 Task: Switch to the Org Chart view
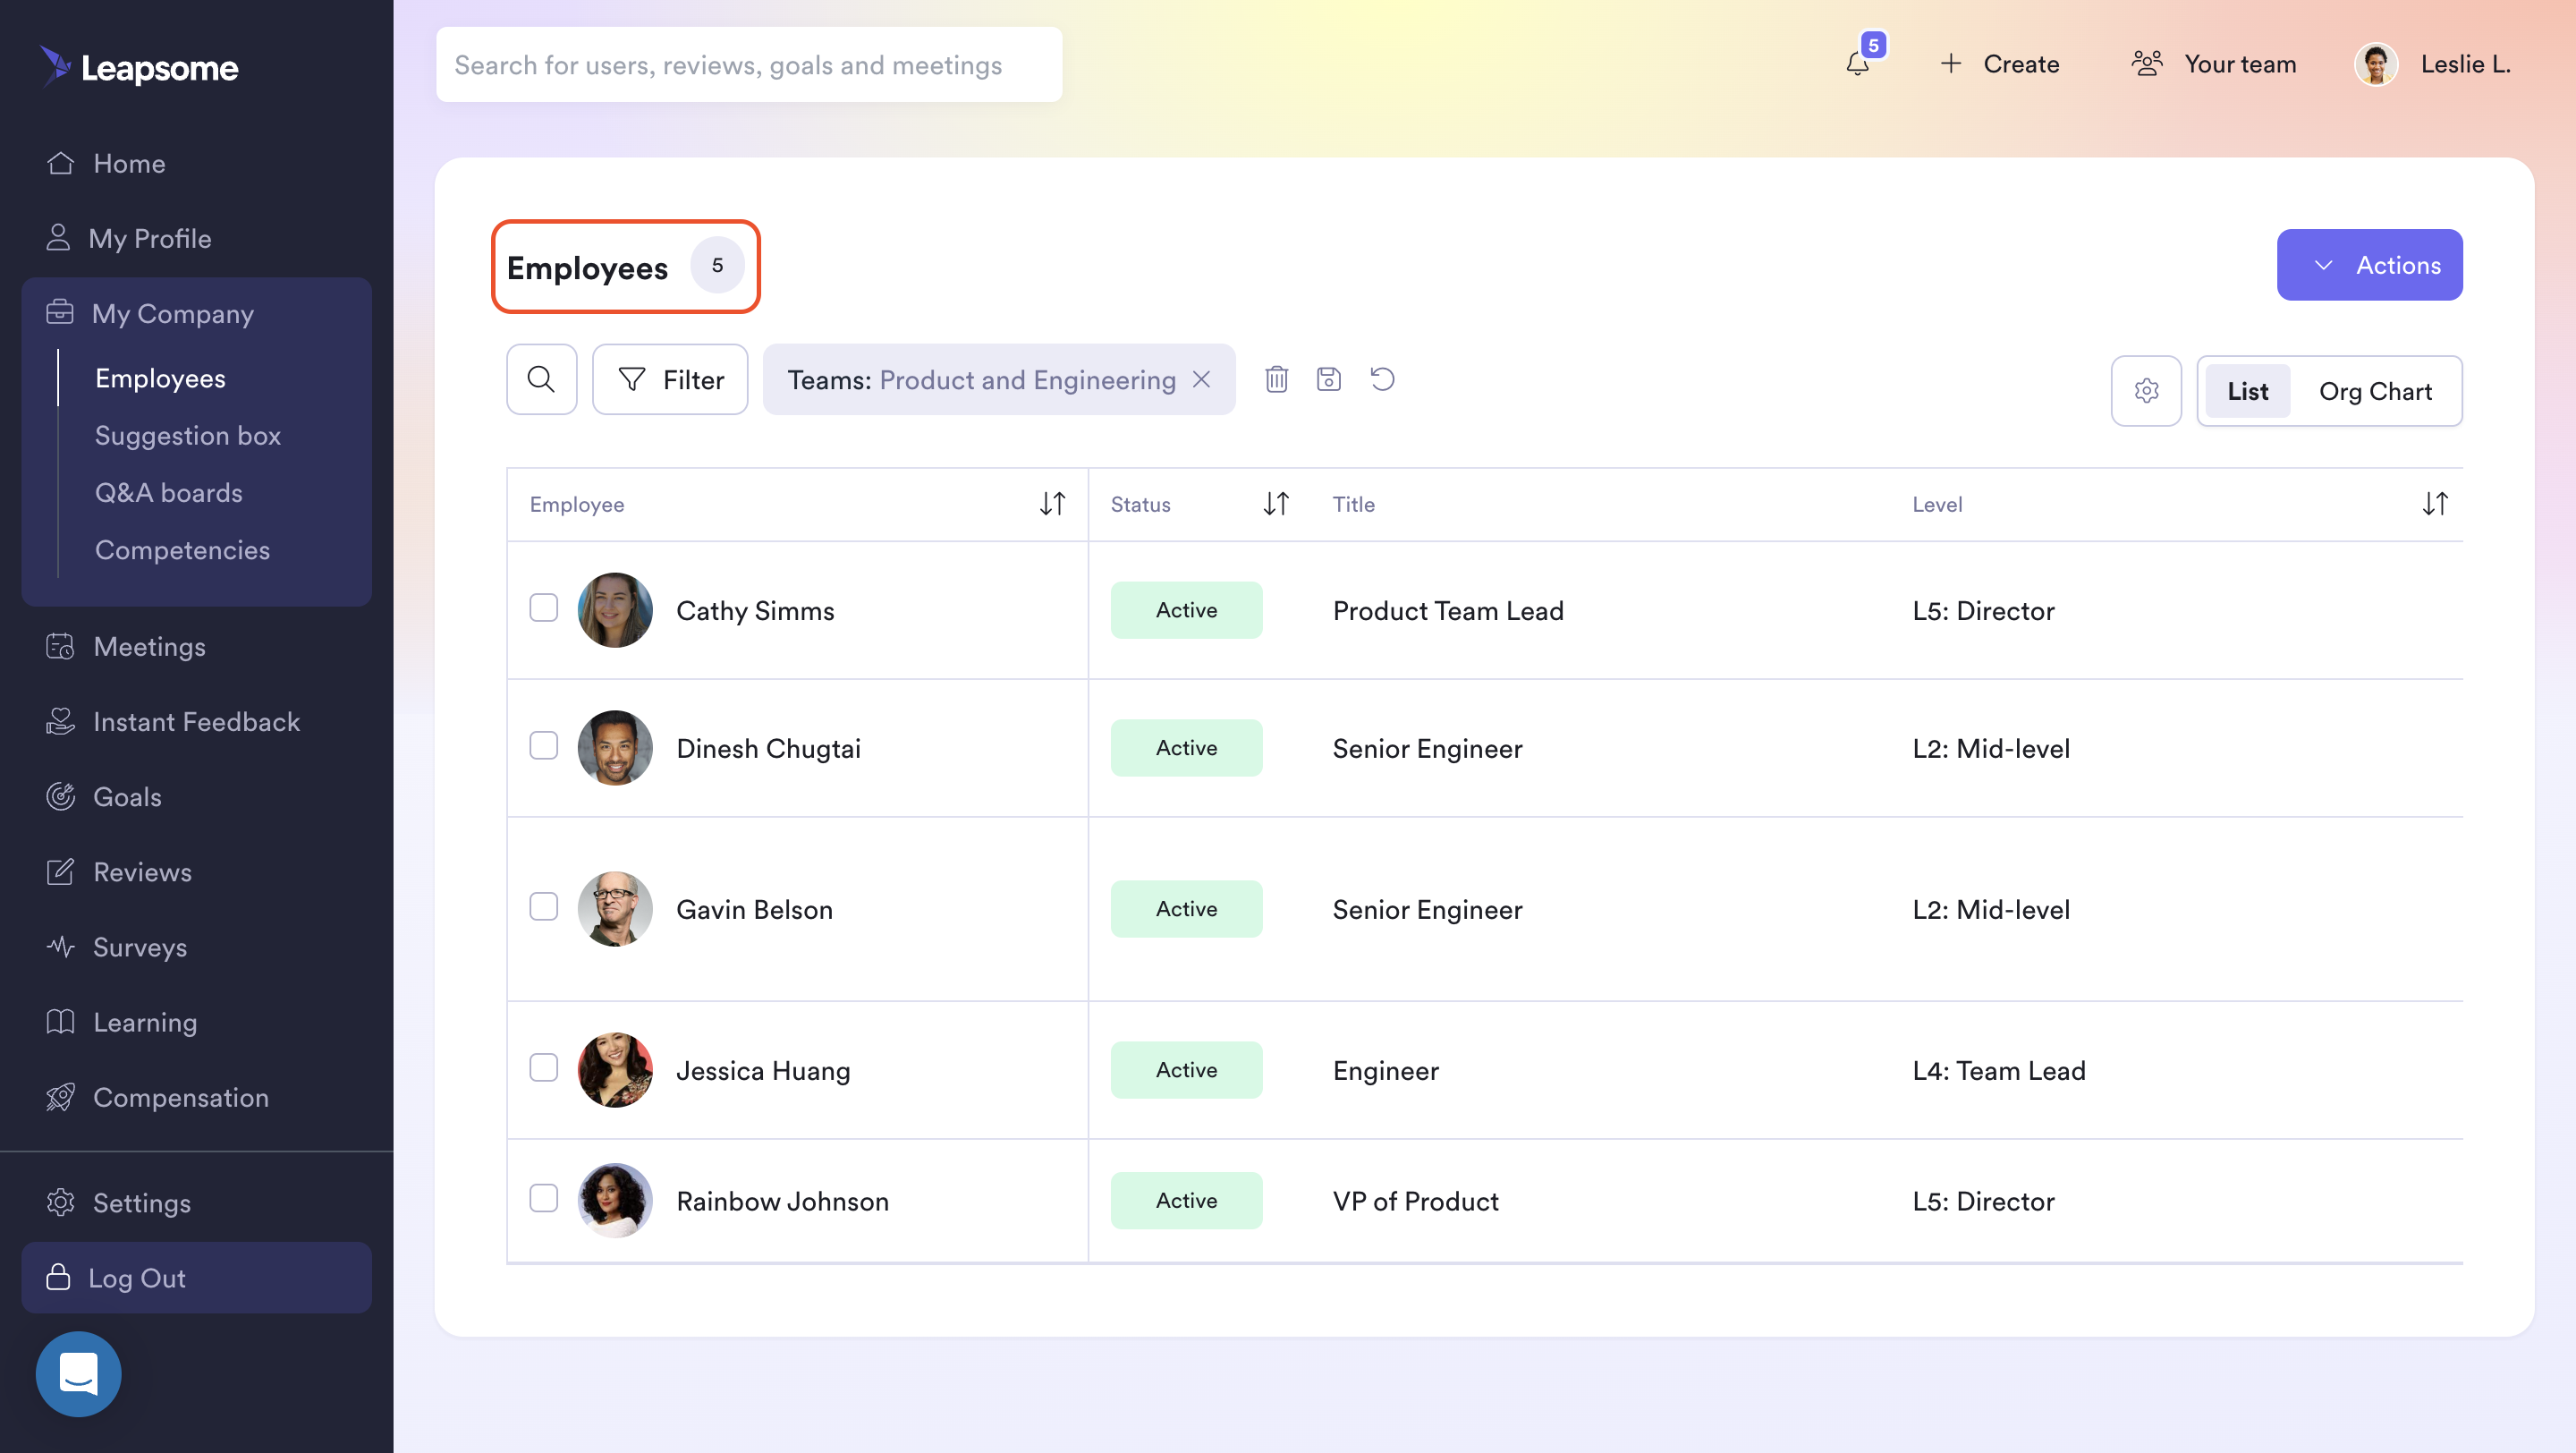(x=2375, y=391)
